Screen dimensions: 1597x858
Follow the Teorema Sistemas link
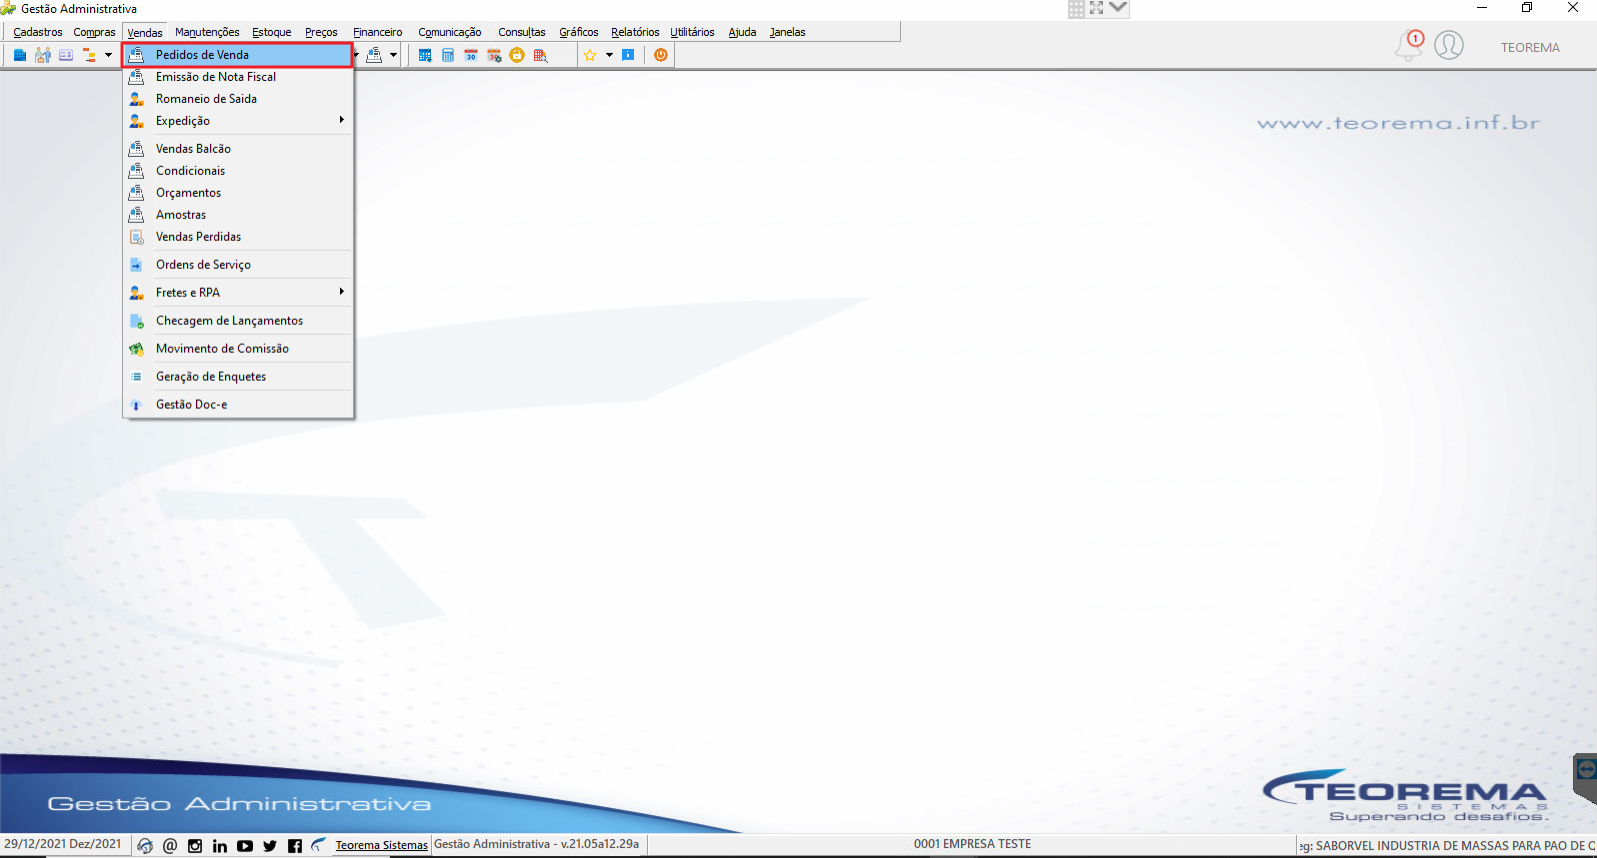coord(382,845)
